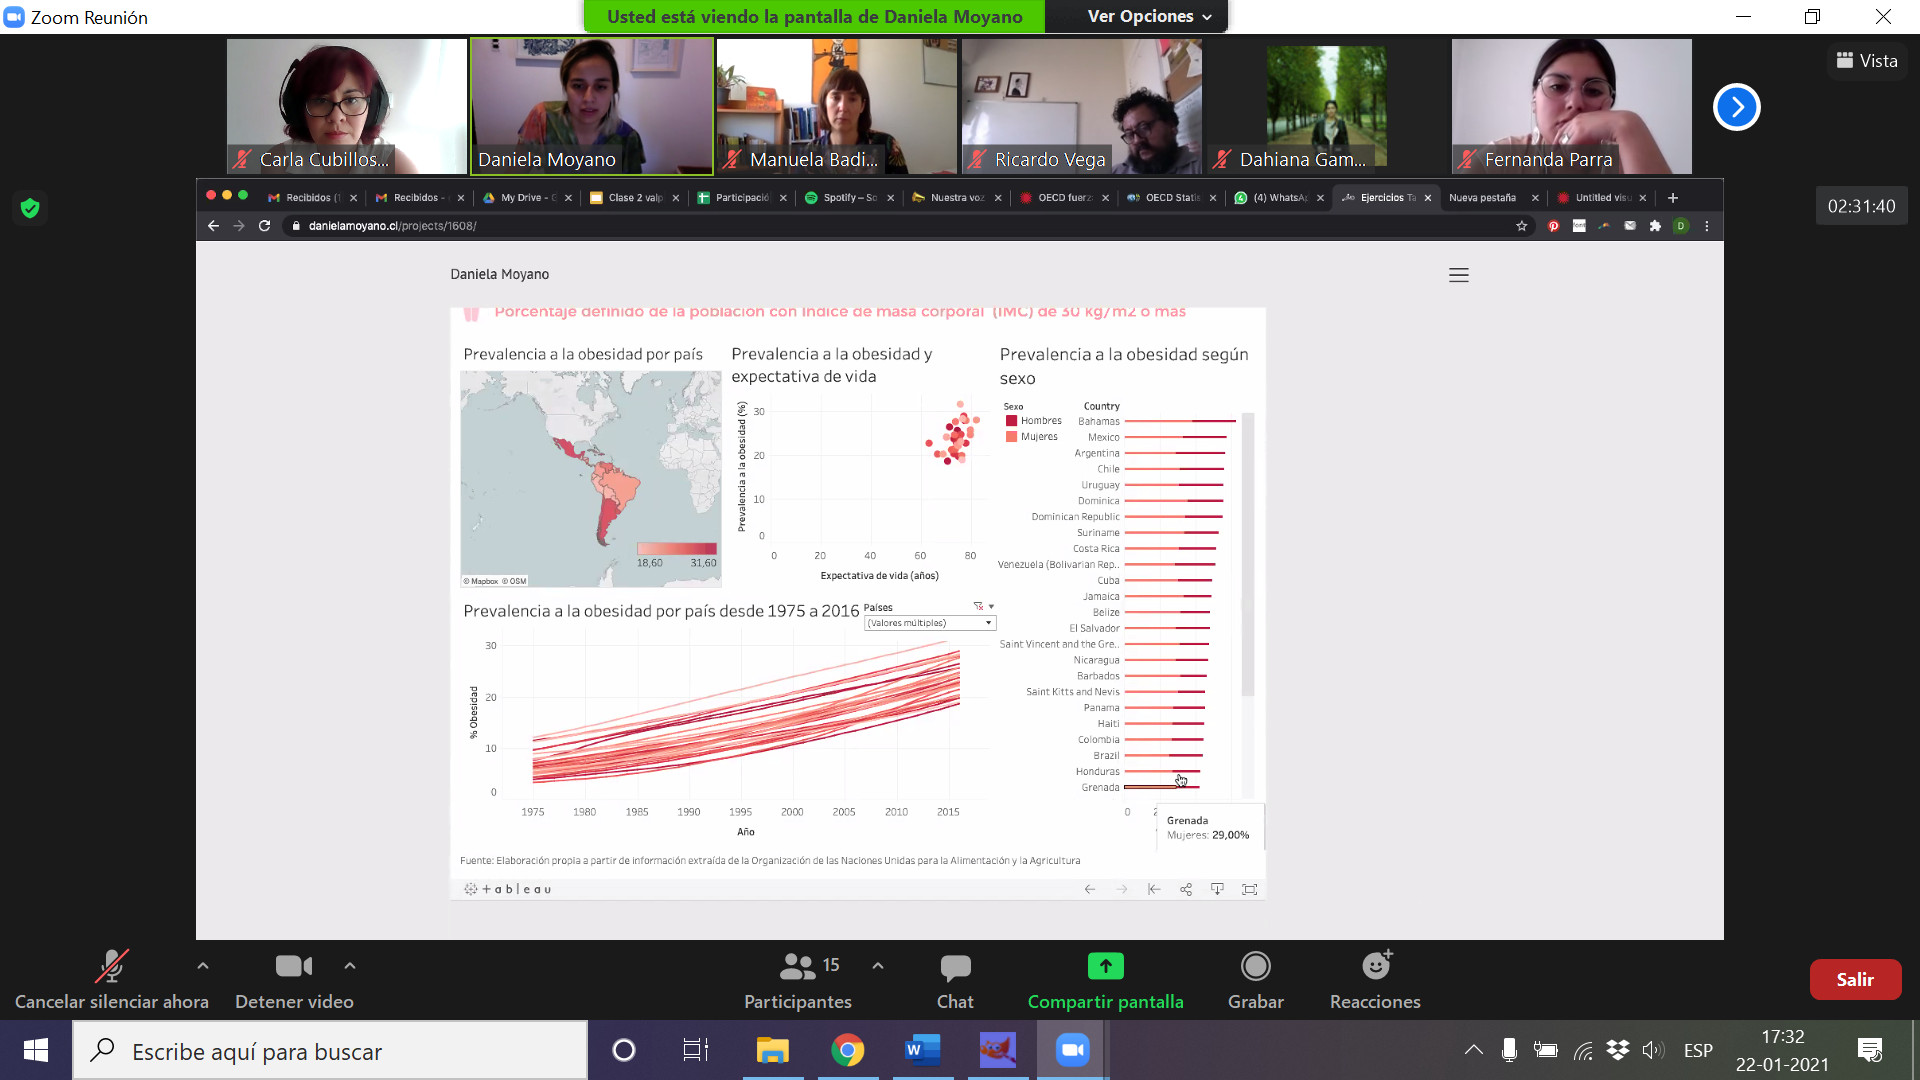The image size is (1920, 1080).
Task: Reload the danielamoyano.cl page
Action: (265, 226)
